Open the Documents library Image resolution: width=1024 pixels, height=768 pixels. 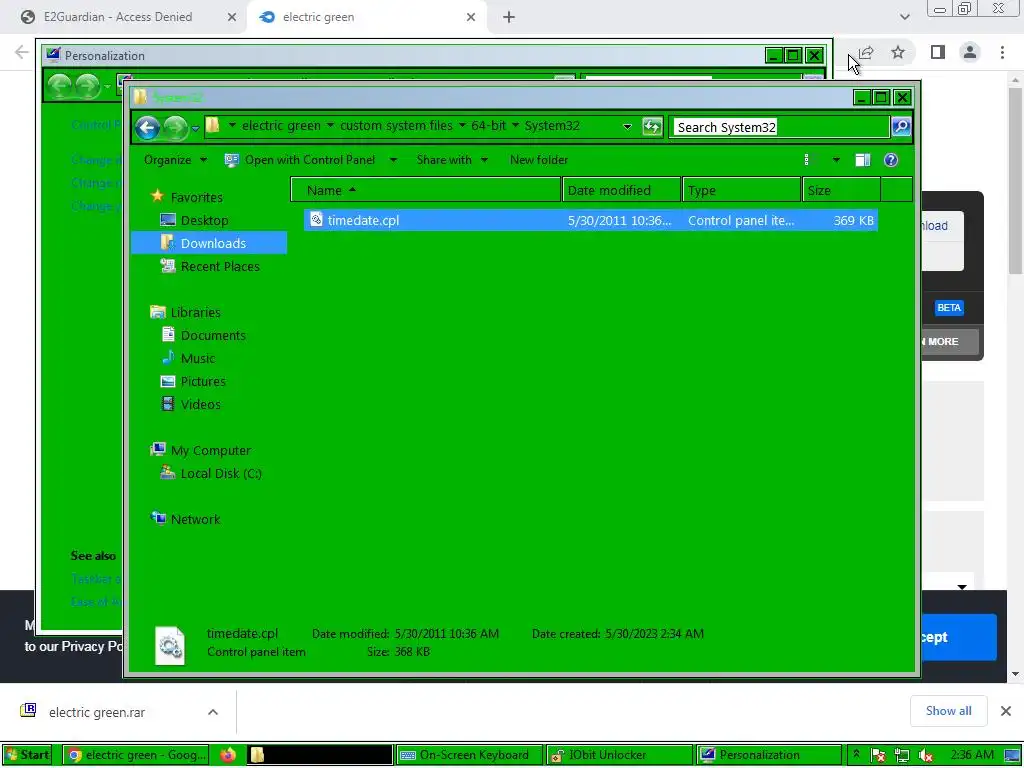coord(213,335)
